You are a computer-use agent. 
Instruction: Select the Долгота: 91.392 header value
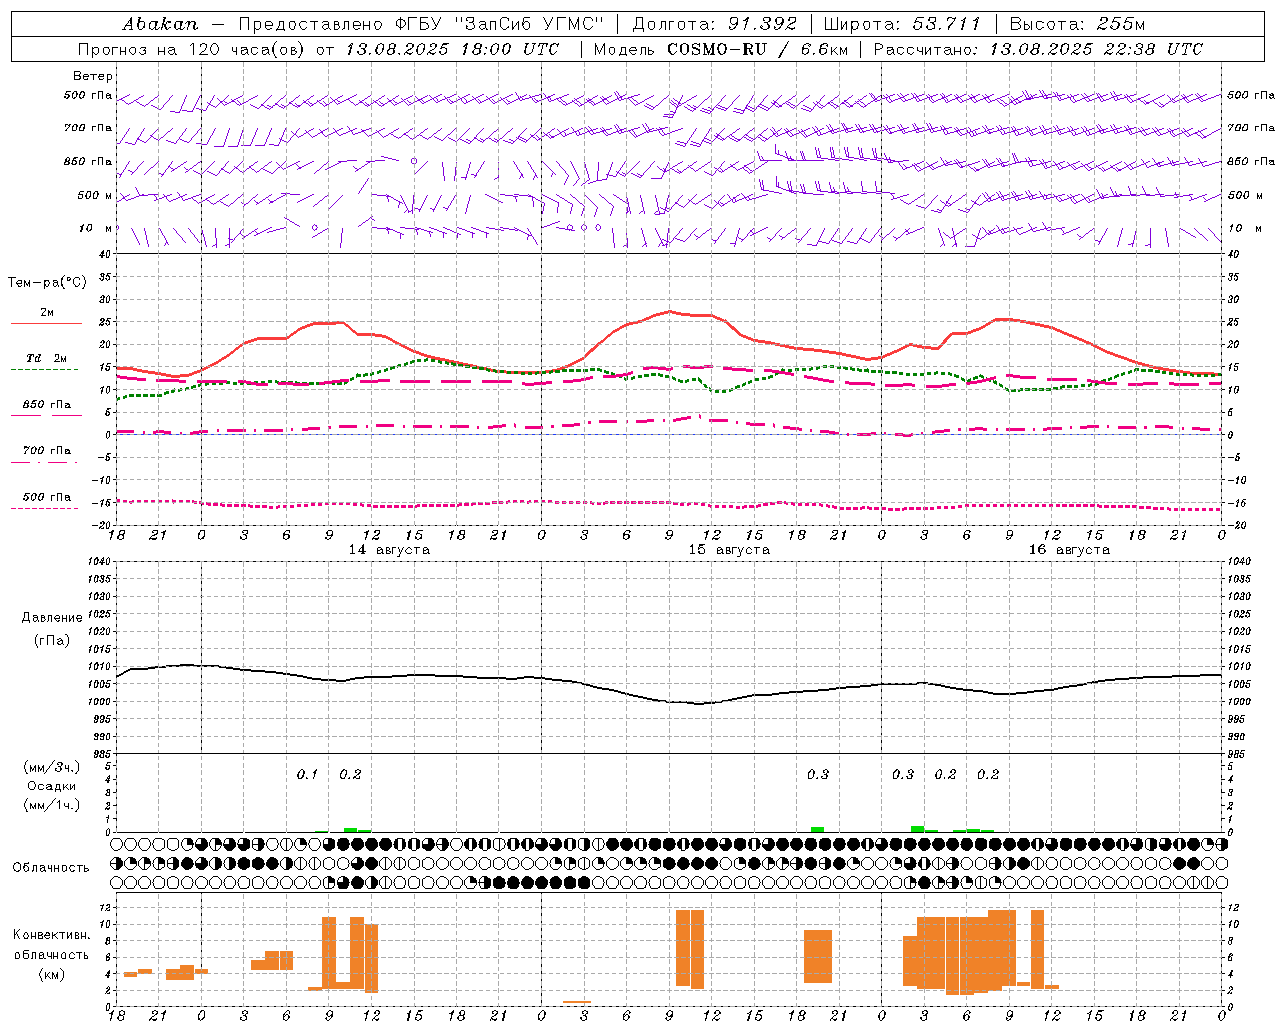[715, 23]
